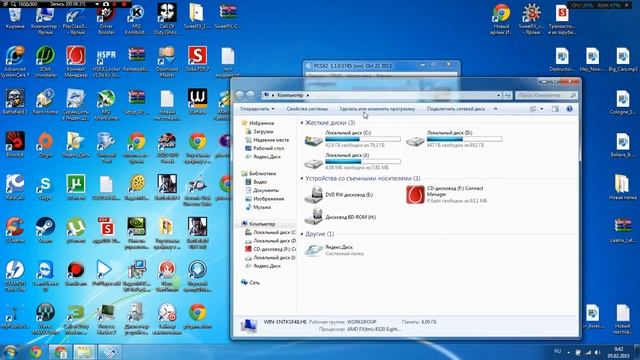Open HSPA Locker desktop shortcut

[x=106, y=62]
